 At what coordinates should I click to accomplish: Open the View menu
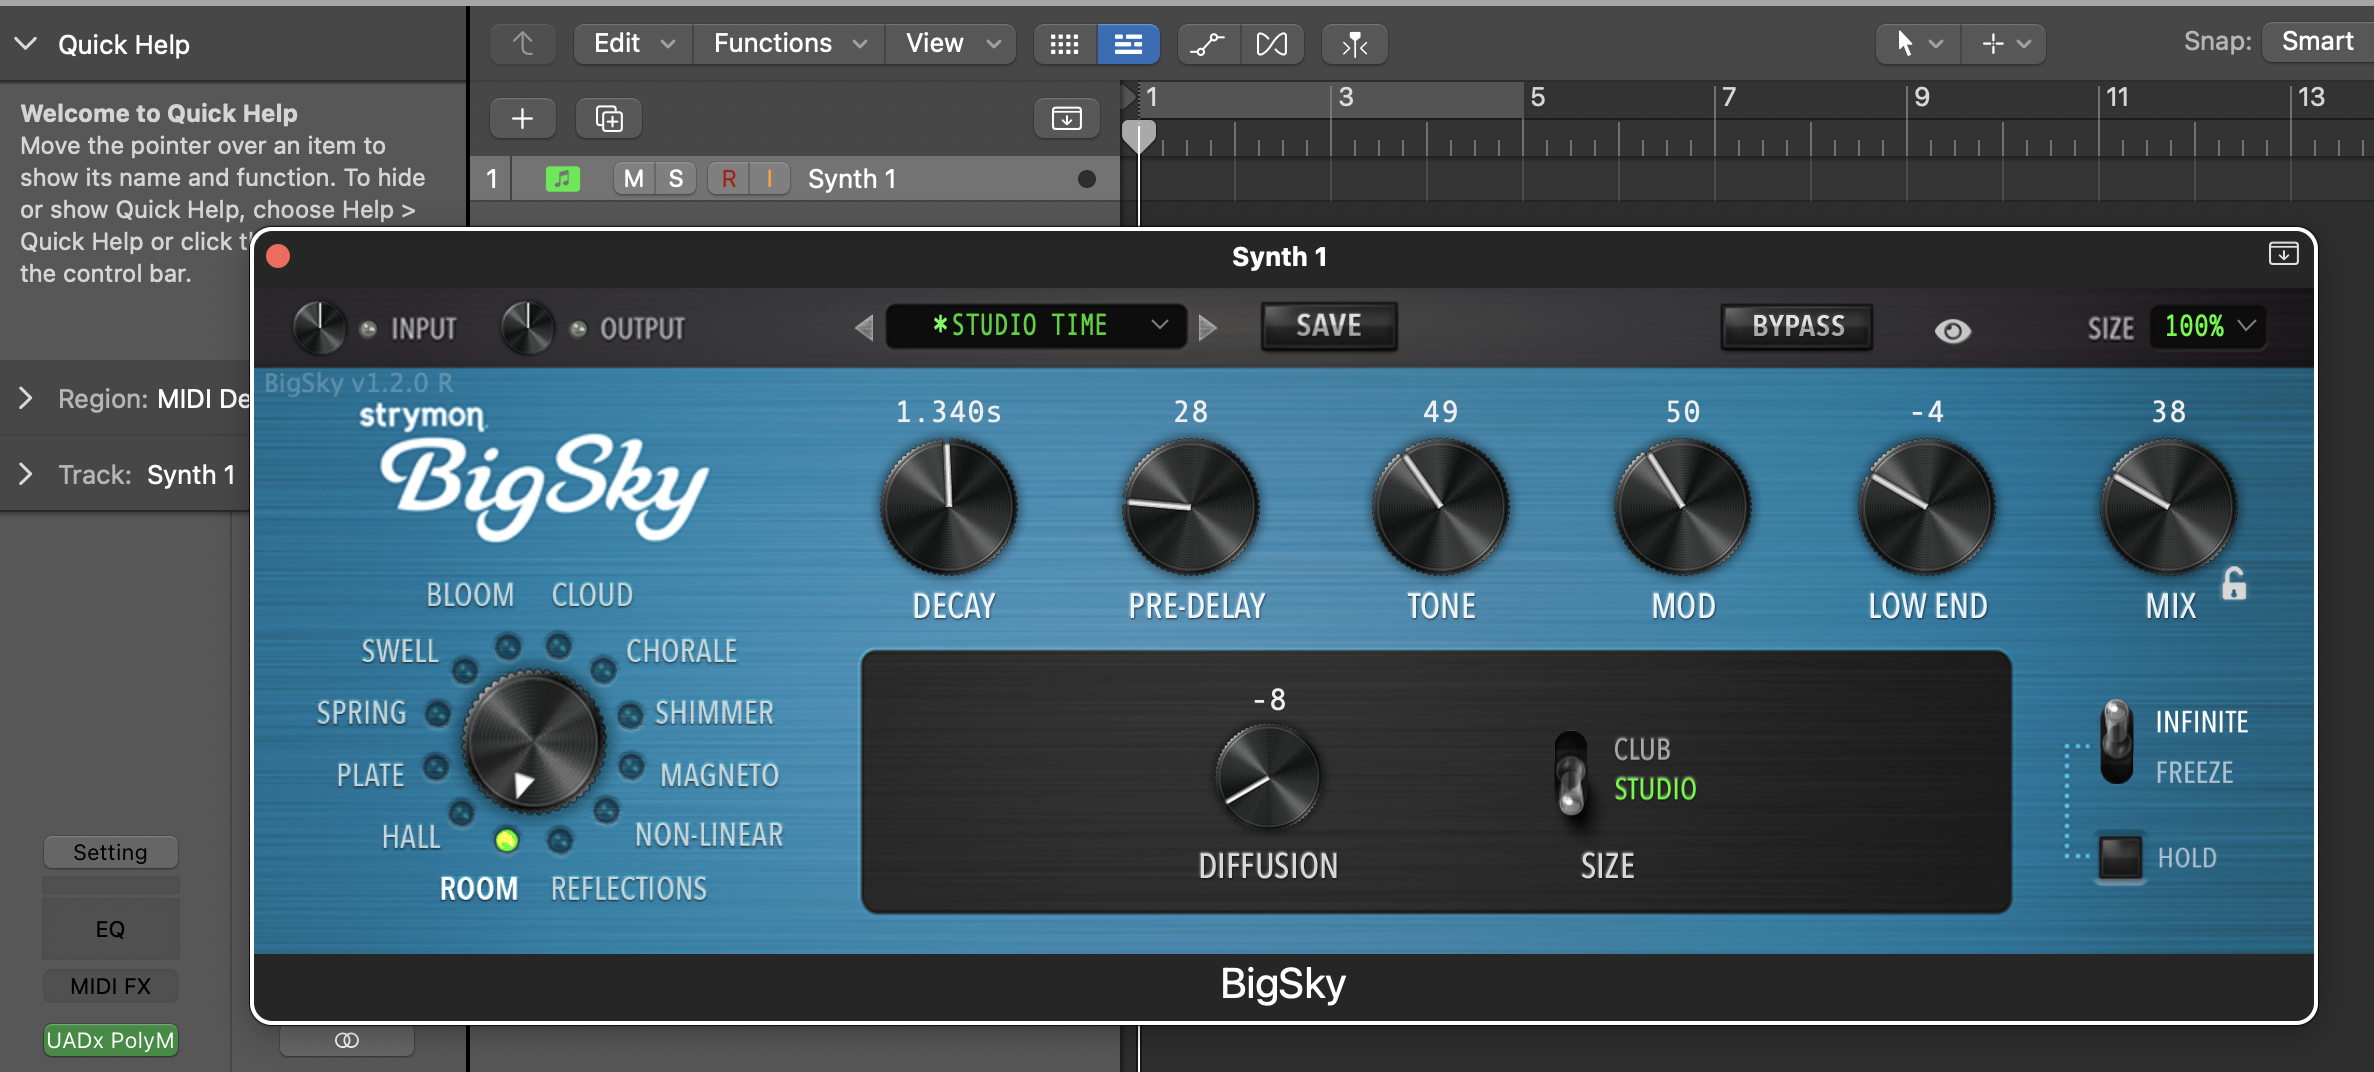coord(951,44)
